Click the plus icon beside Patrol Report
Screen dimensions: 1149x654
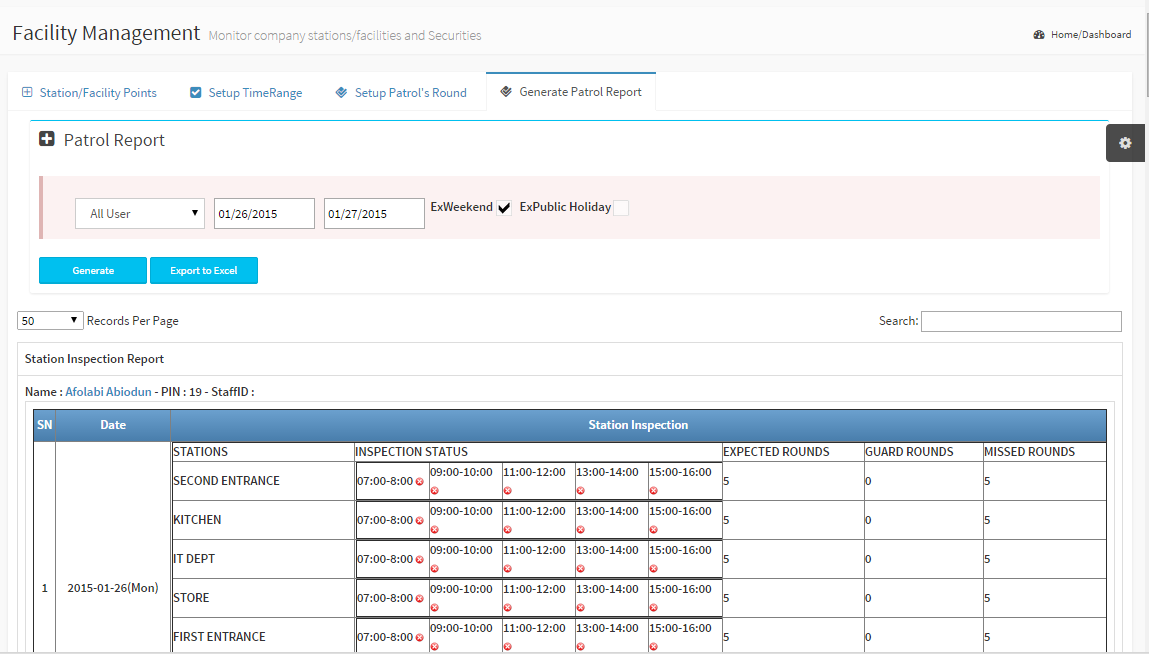click(47, 140)
